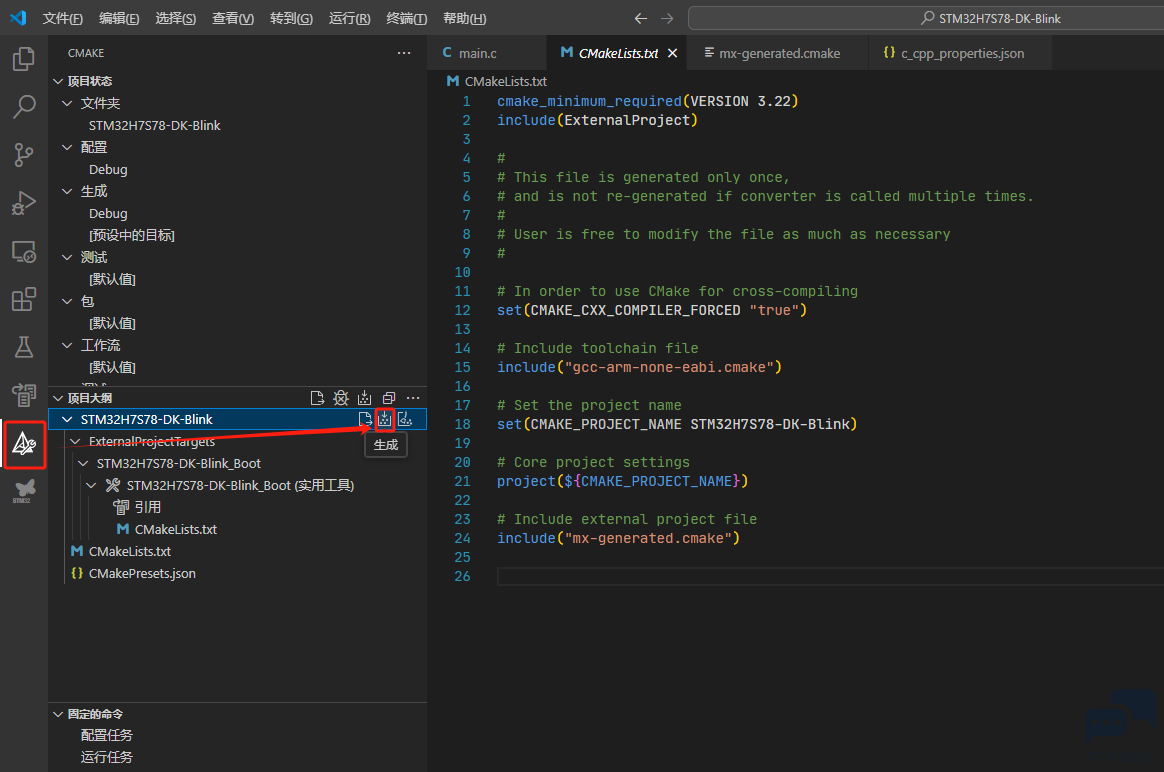Open the 选择(S) menu

click(x=175, y=19)
